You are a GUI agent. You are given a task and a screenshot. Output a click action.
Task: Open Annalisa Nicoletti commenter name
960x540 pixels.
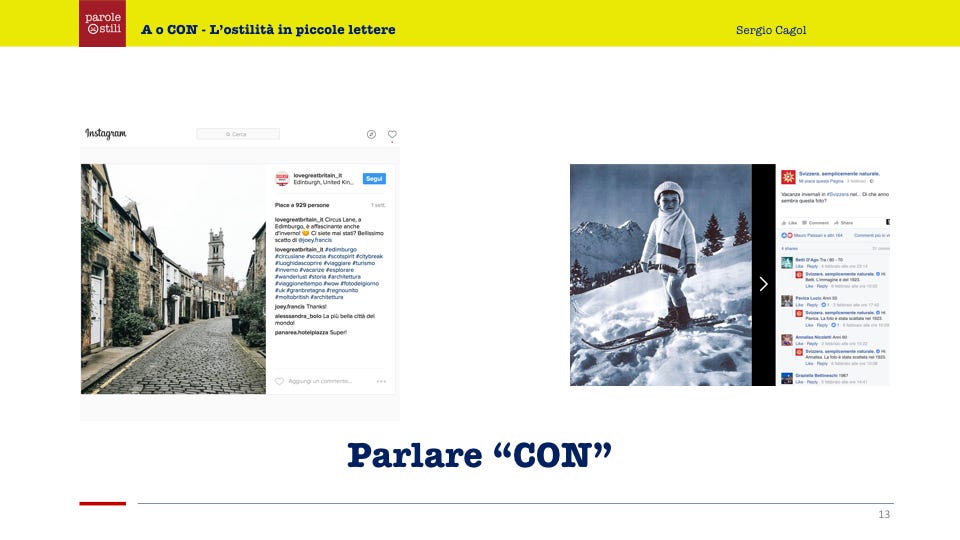(814, 337)
